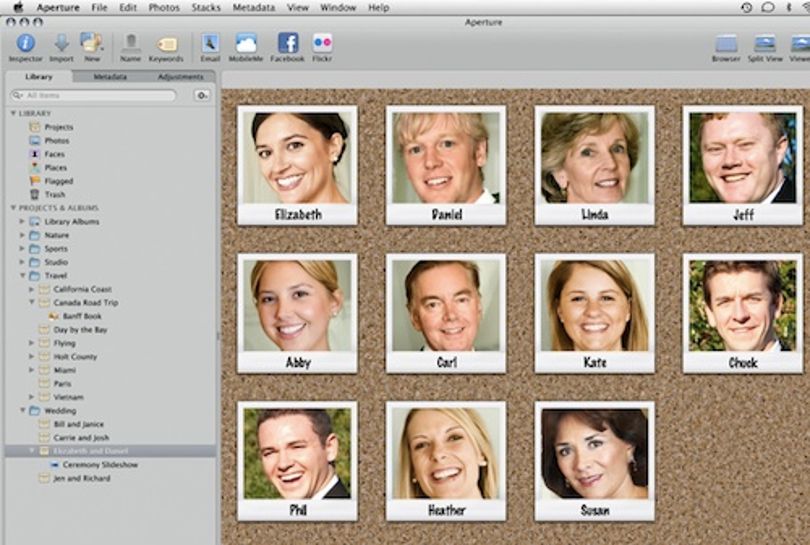The image size is (810, 545).
Task: Select the Browser view icon
Action: [x=726, y=43]
